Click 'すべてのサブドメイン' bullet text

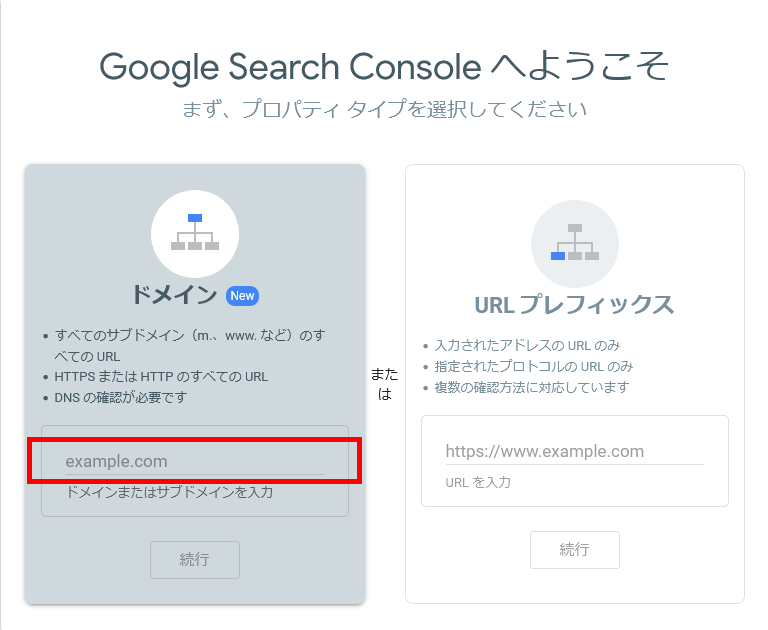point(190,345)
